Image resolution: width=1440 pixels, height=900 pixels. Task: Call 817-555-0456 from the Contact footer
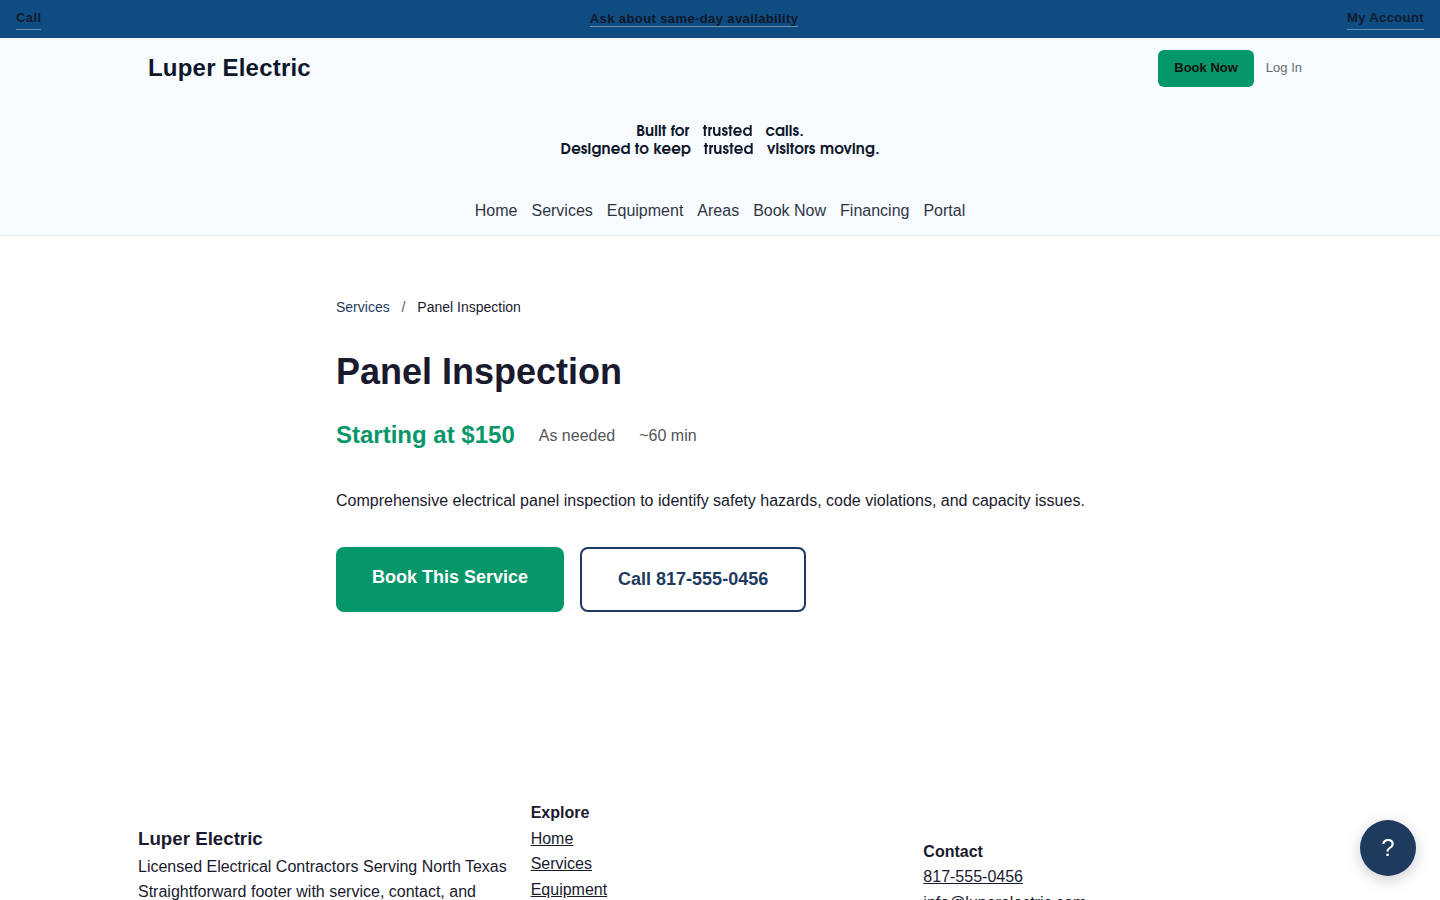click(972, 876)
